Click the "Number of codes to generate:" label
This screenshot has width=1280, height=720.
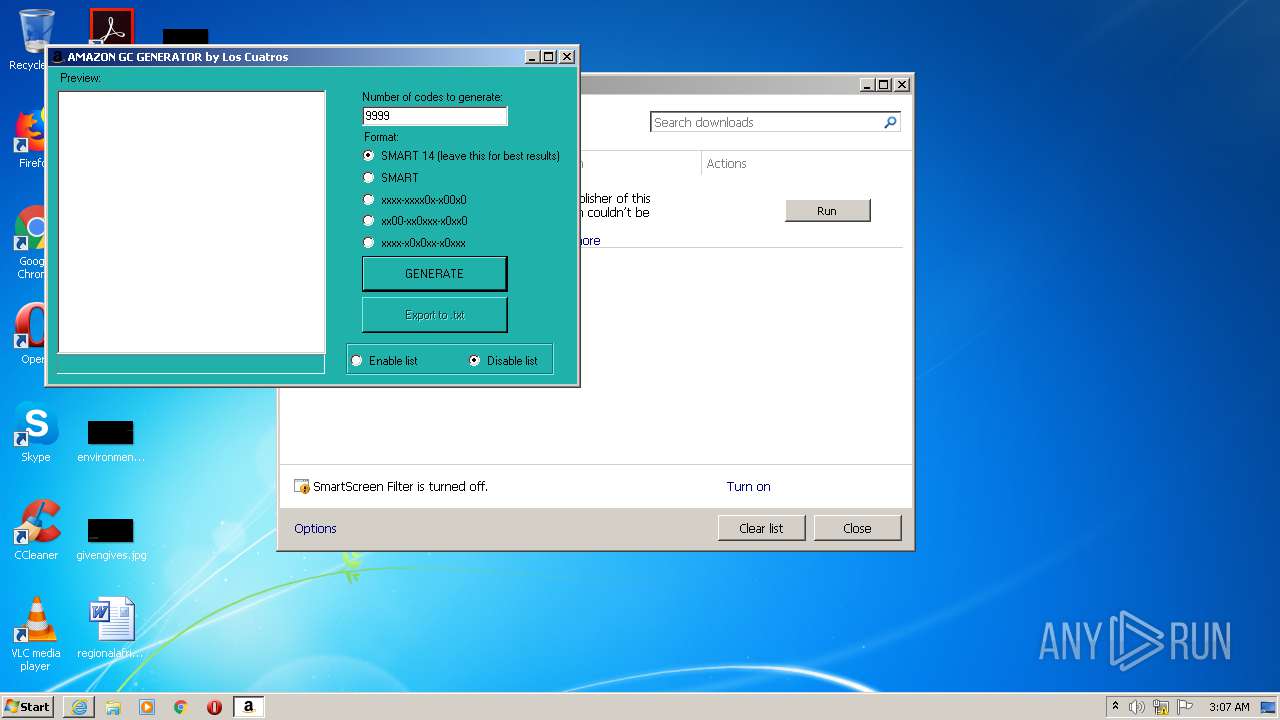[432, 97]
